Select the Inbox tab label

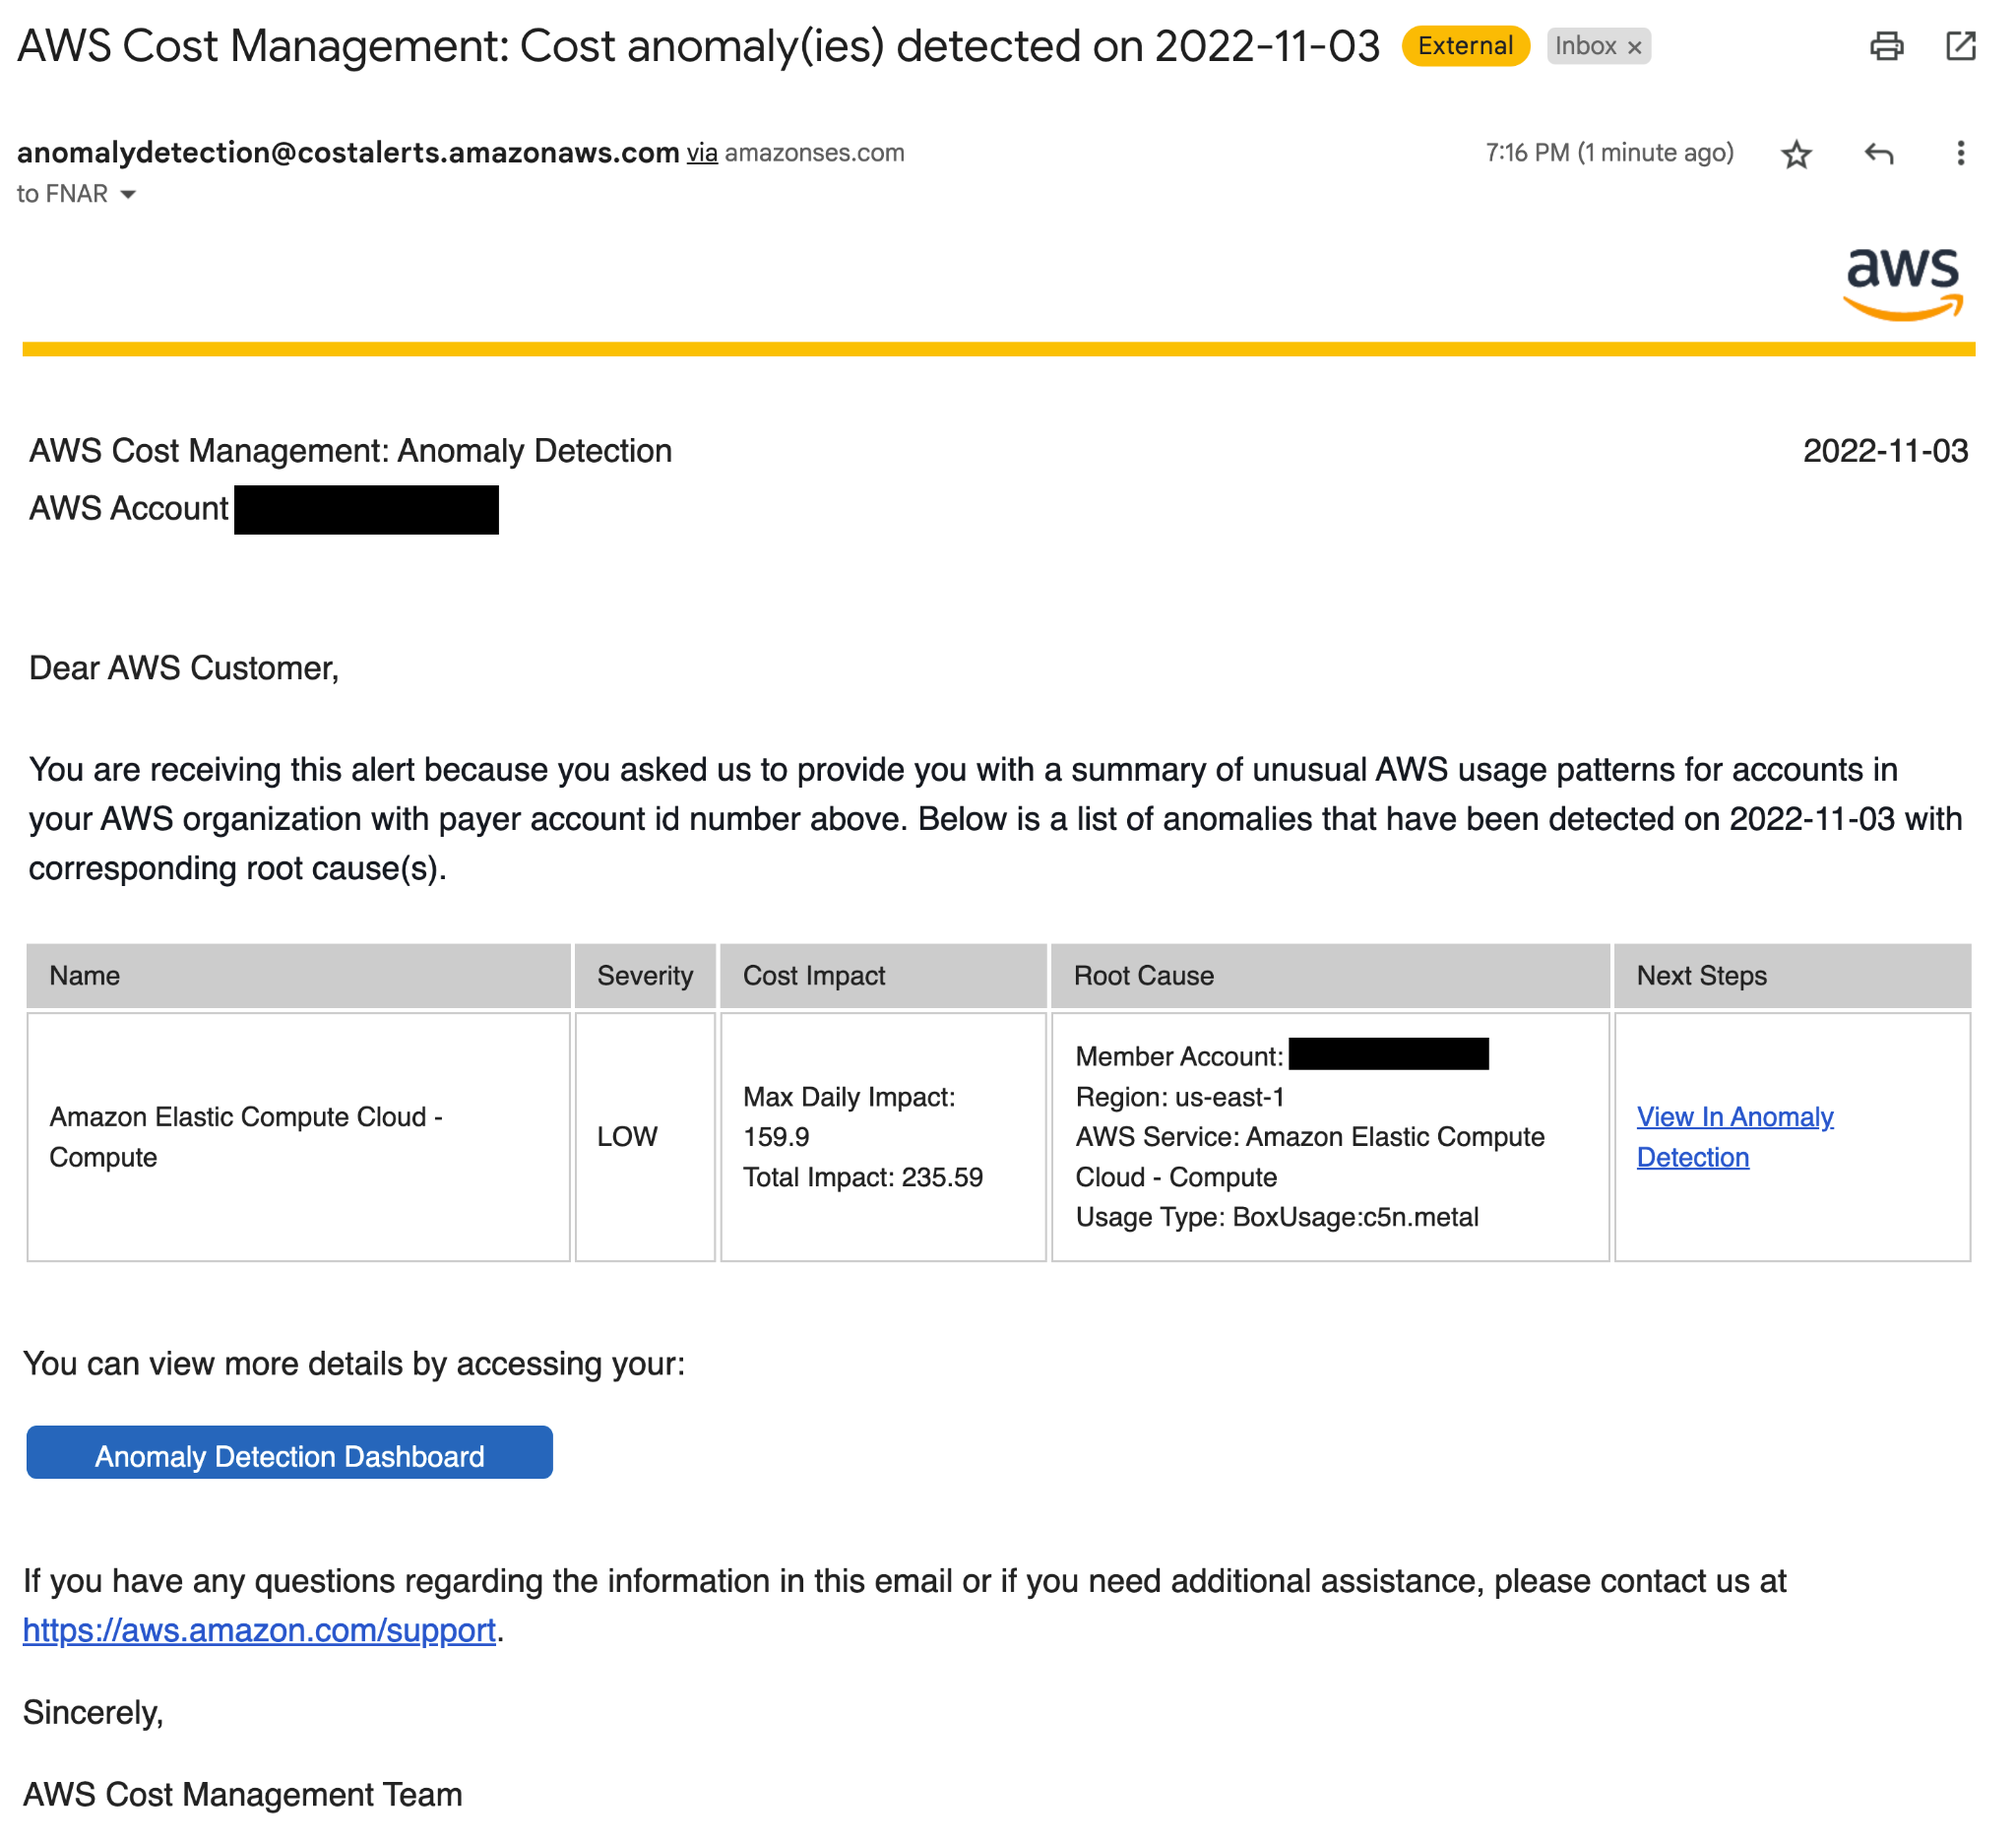pyautogui.click(x=1590, y=46)
